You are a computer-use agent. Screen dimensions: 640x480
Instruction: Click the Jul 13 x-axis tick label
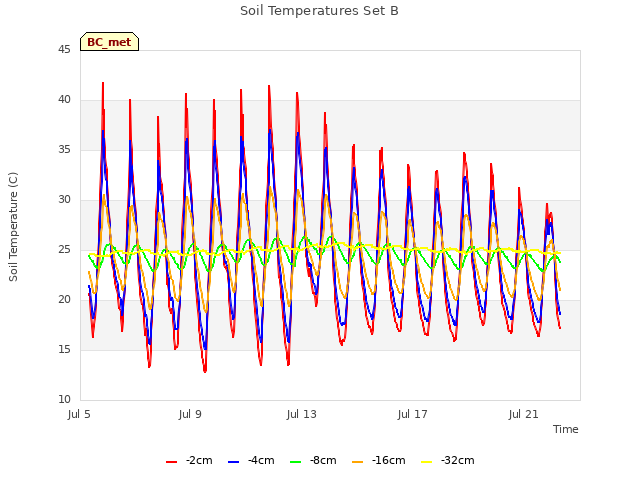[302, 415]
